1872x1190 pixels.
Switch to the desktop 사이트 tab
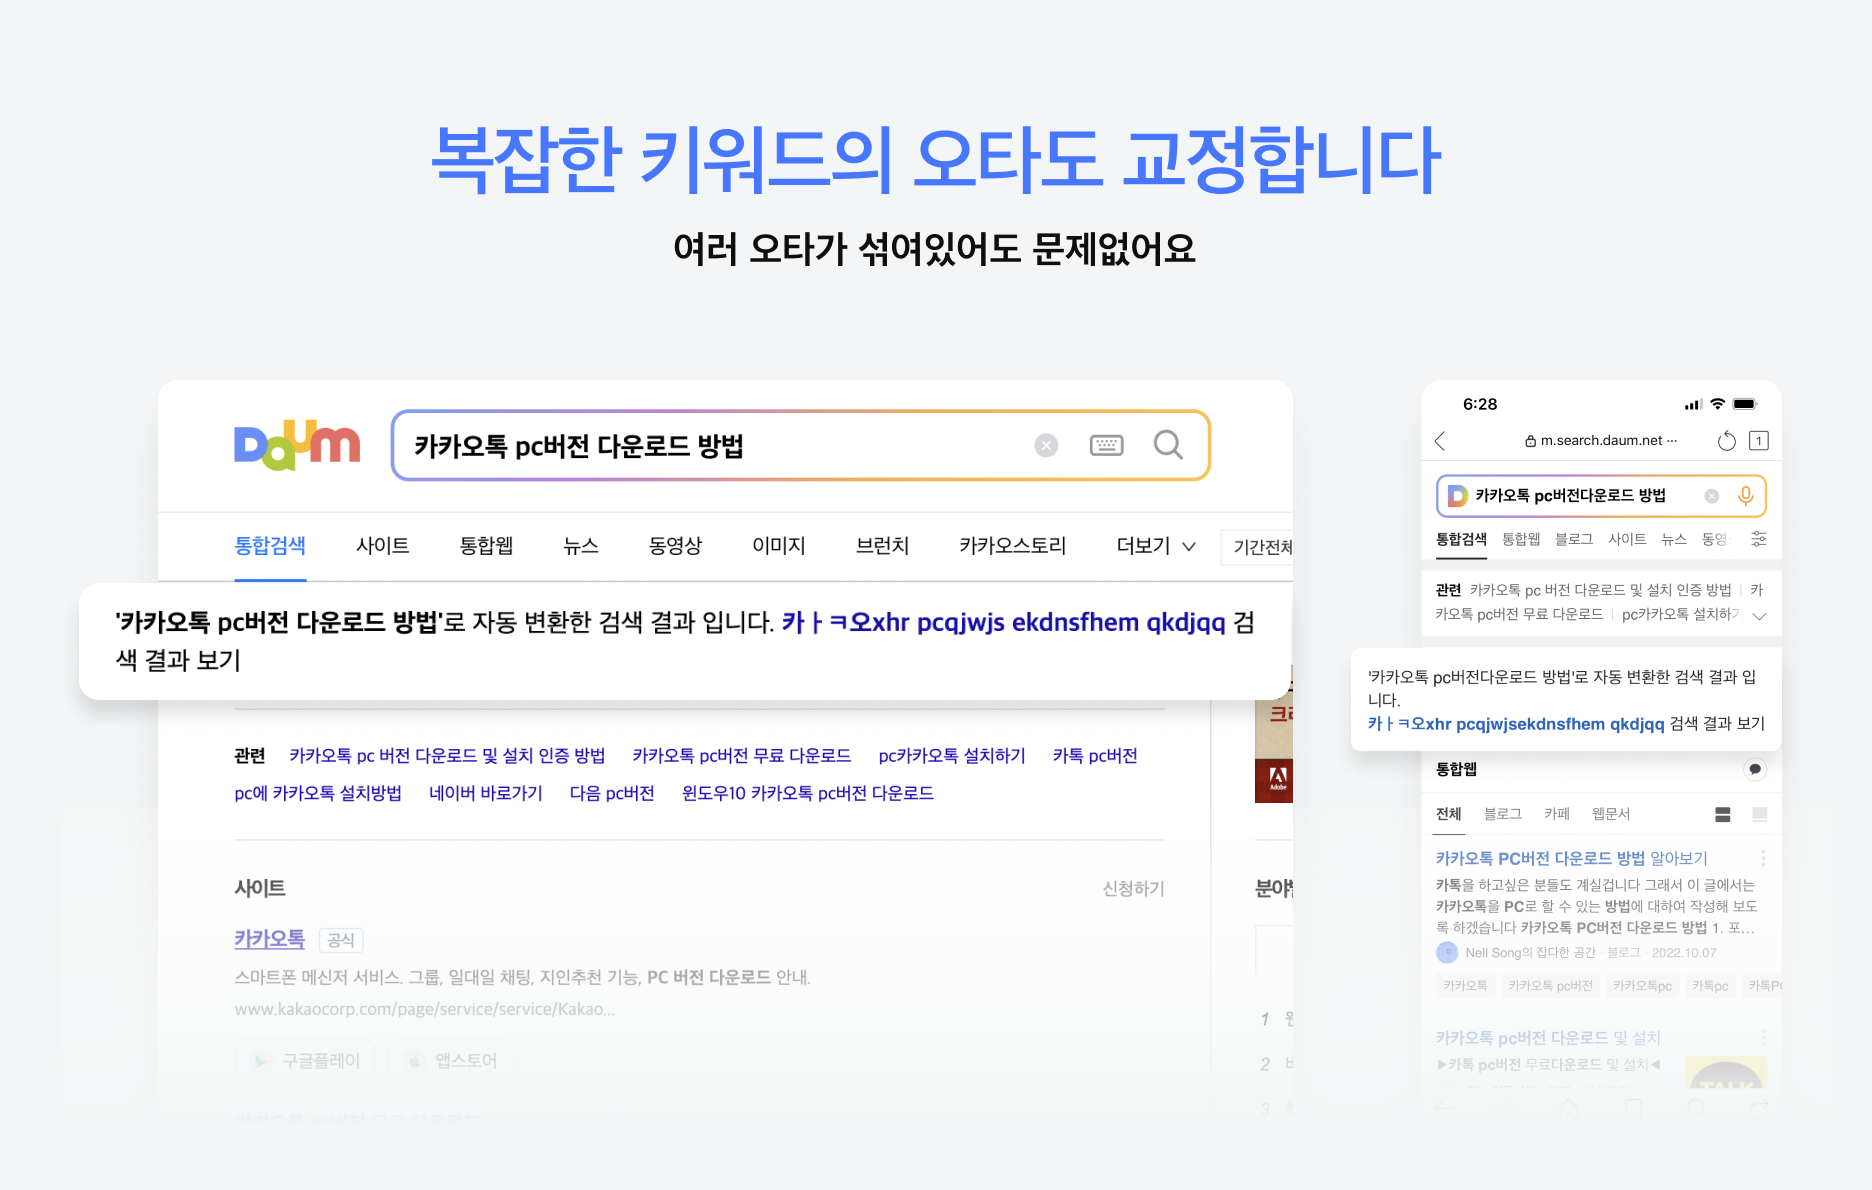click(383, 546)
